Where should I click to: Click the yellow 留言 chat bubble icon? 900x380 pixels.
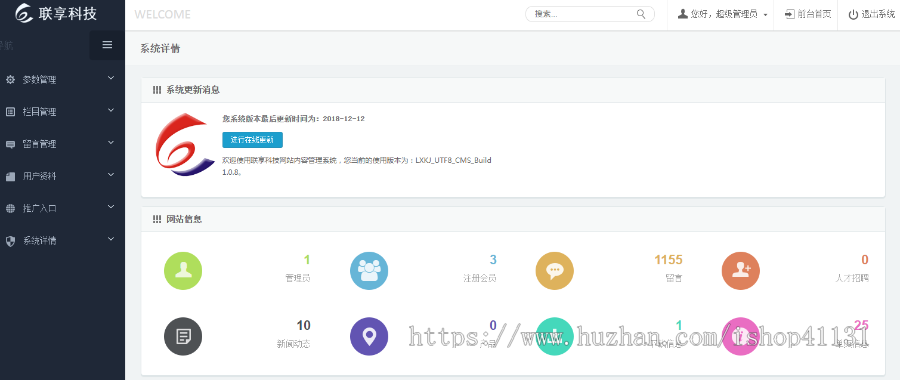click(x=554, y=271)
